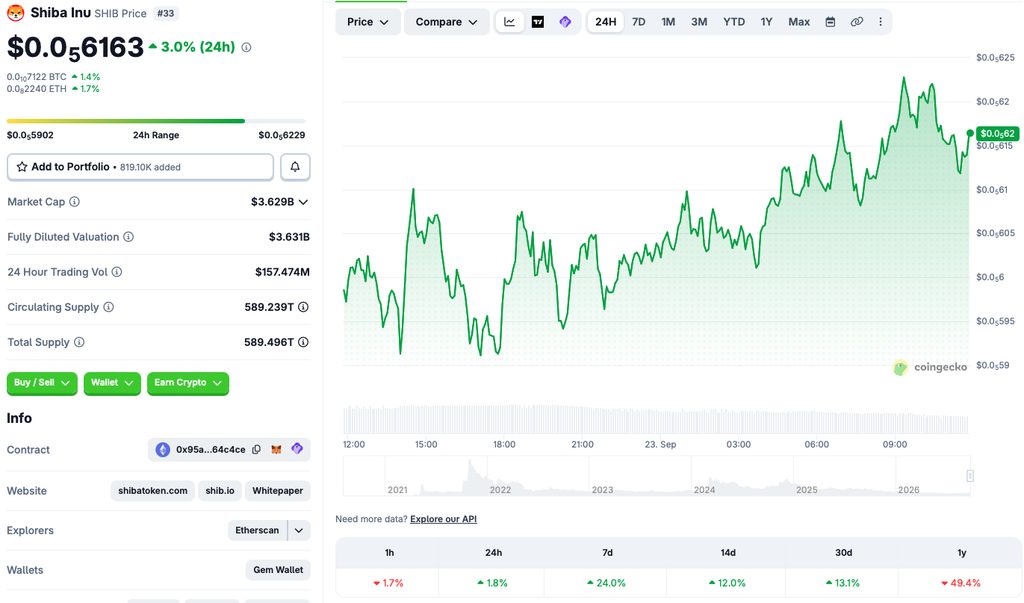Viewport: 1024px width, 603px height.
Task: Click the #33 rank badge
Action: [x=166, y=13]
